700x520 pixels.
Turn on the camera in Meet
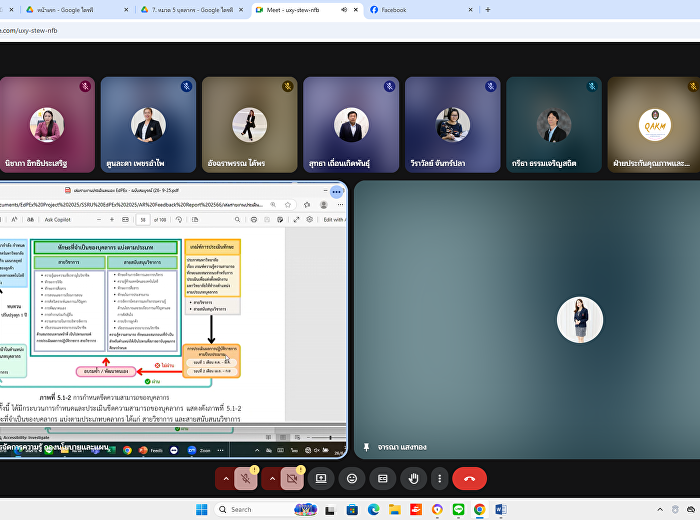tap(292, 479)
